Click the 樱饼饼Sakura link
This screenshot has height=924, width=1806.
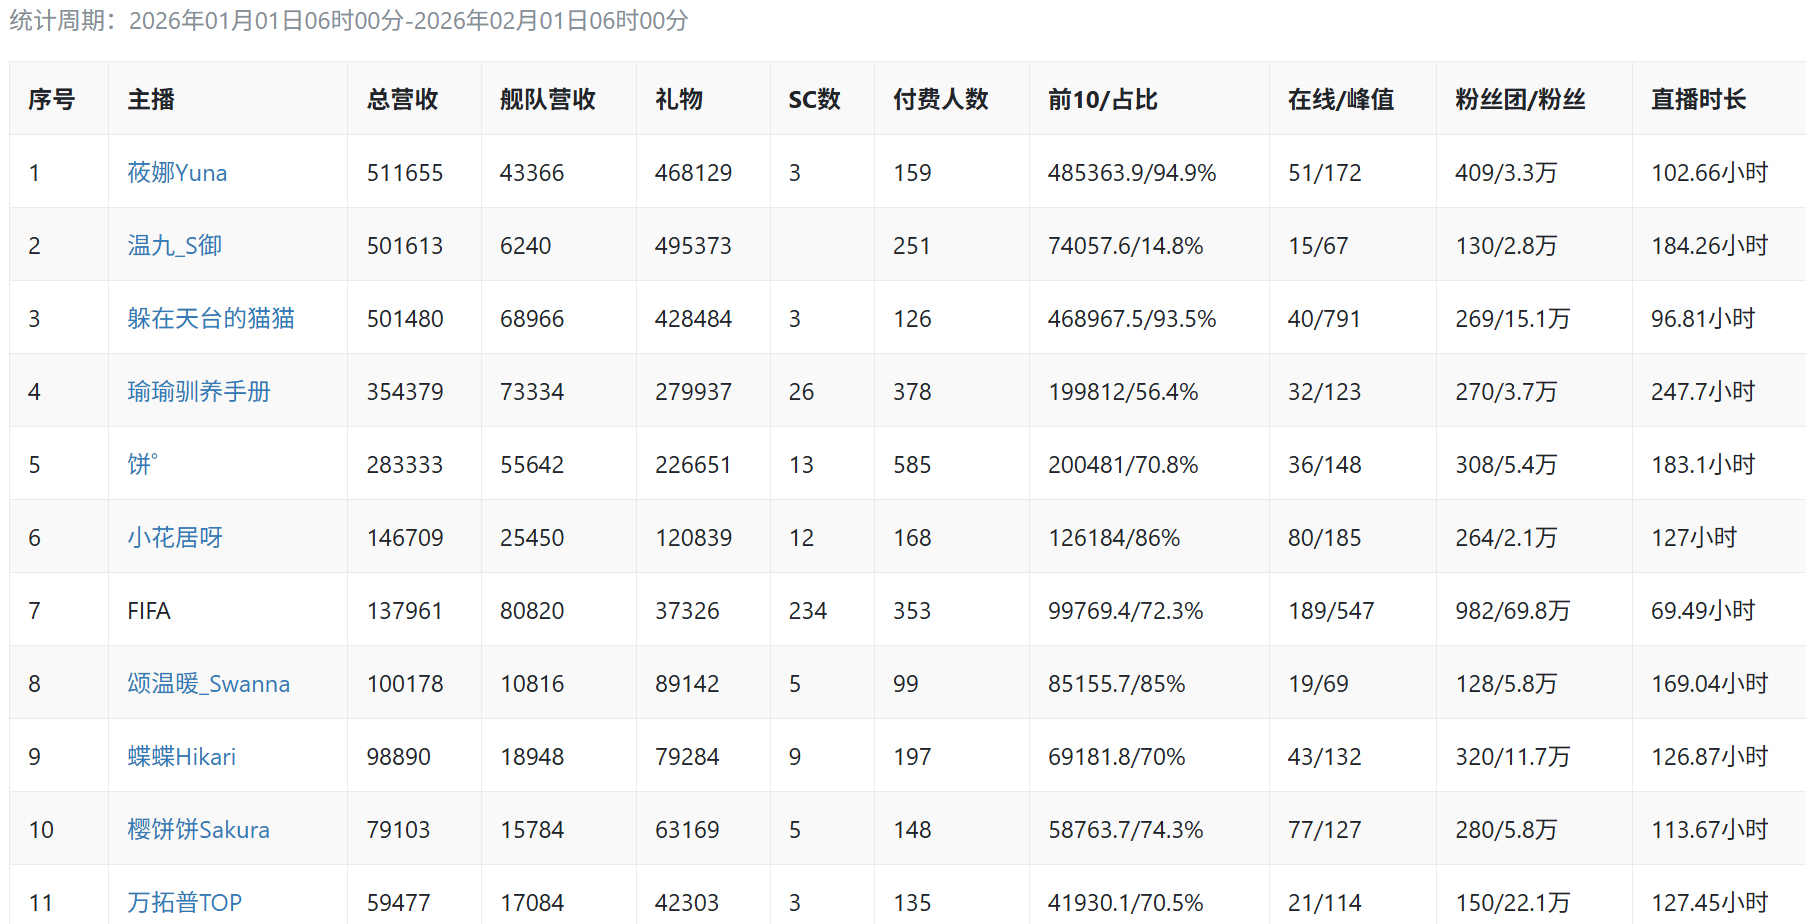click(x=198, y=830)
